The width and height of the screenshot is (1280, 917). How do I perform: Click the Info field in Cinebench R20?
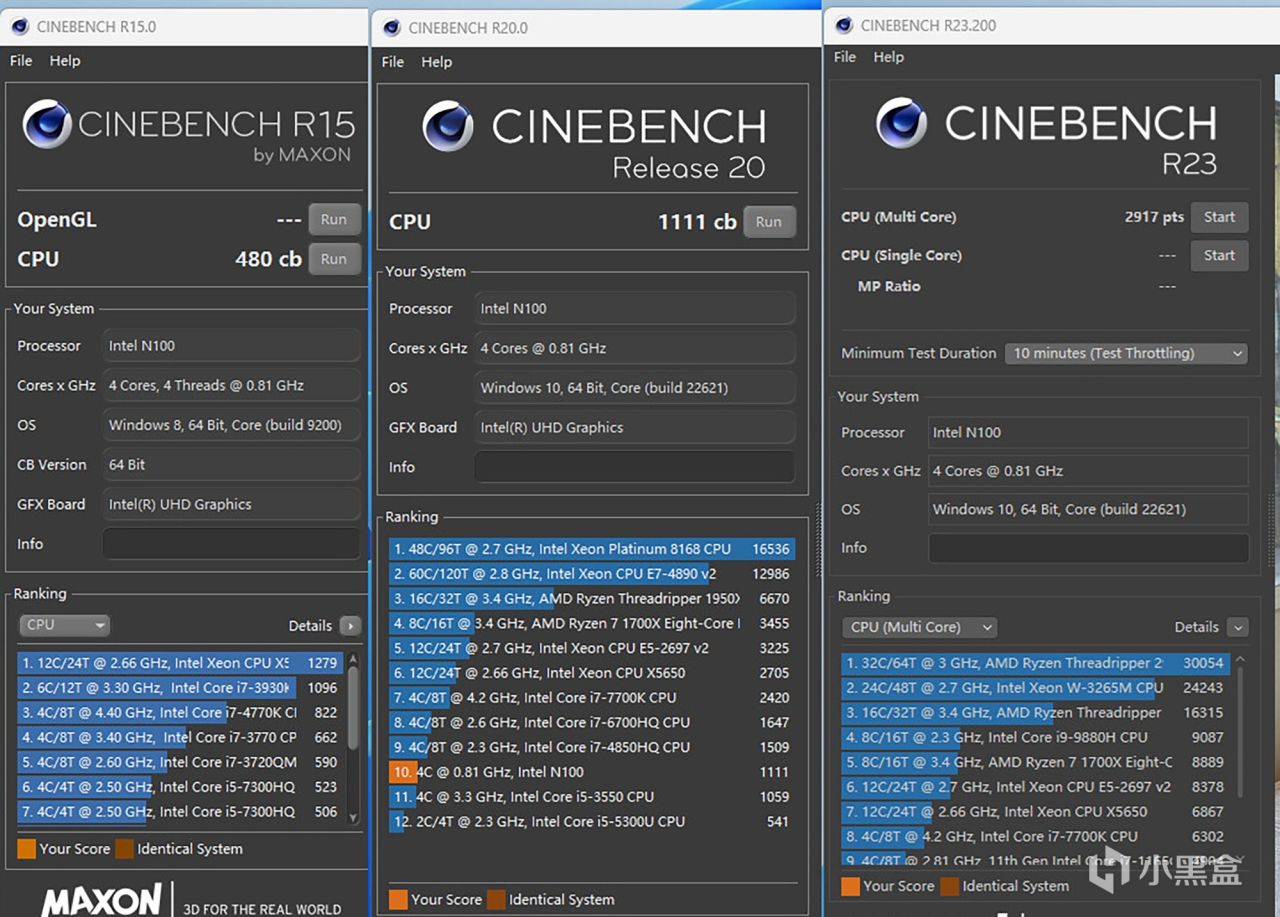634,467
